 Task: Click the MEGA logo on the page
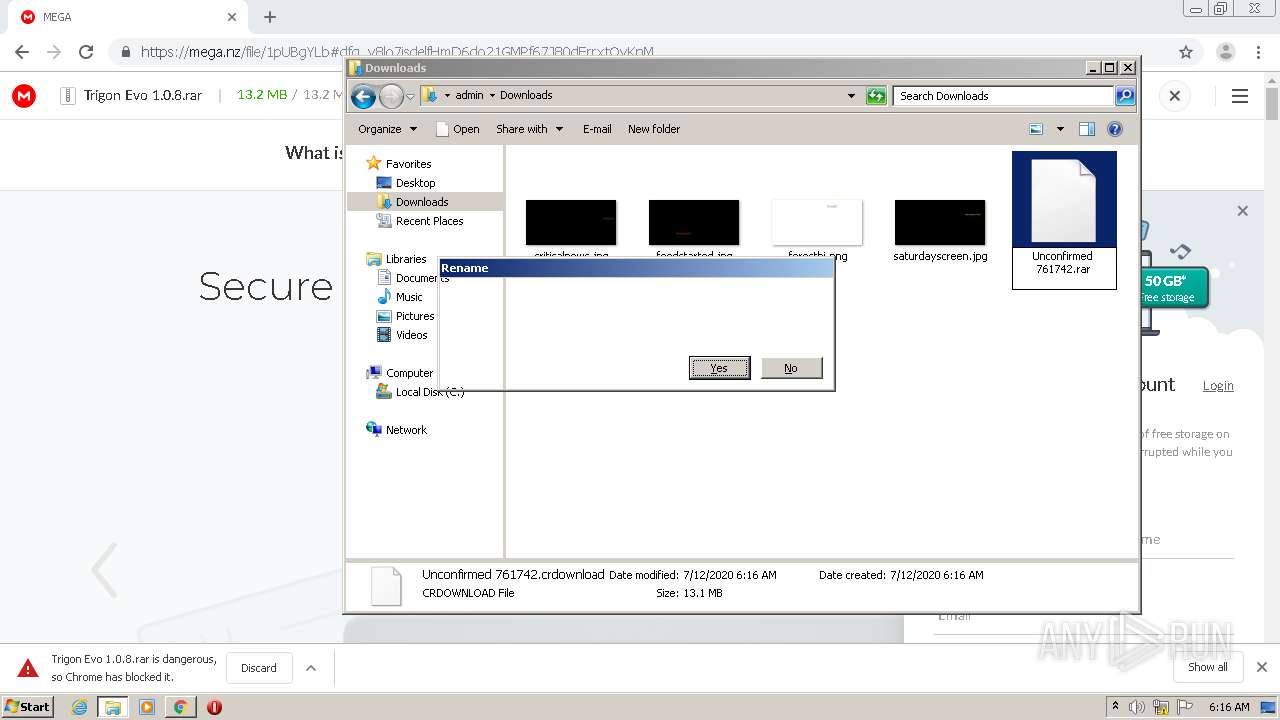click(x=24, y=96)
